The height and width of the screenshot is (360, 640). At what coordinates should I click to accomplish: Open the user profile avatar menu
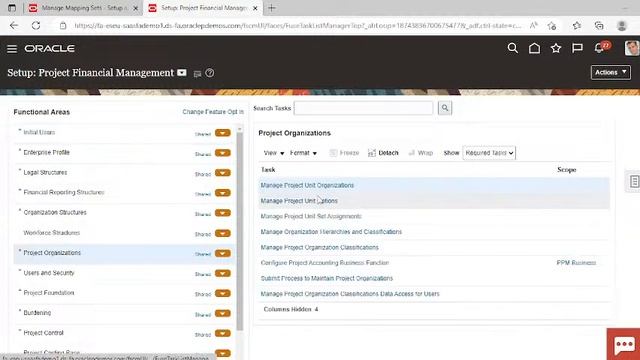coord(632,48)
